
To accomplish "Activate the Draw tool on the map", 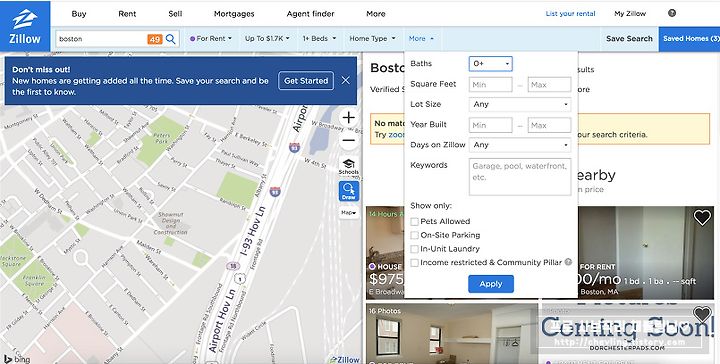I will pos(349,191).
